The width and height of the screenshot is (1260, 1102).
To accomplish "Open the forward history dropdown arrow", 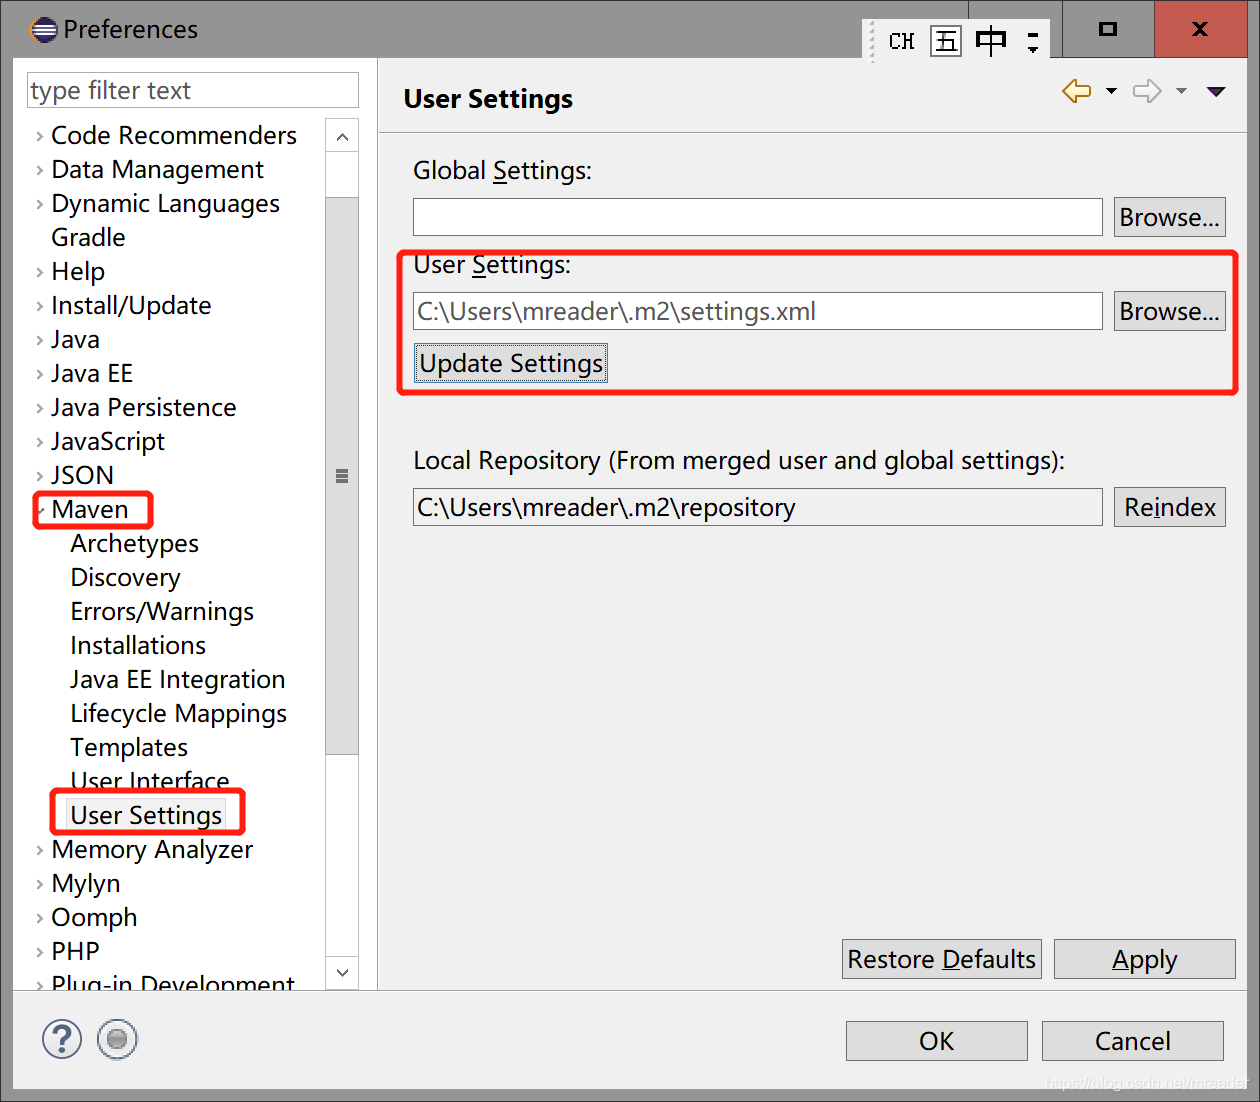I will (x=1181, y=91).
